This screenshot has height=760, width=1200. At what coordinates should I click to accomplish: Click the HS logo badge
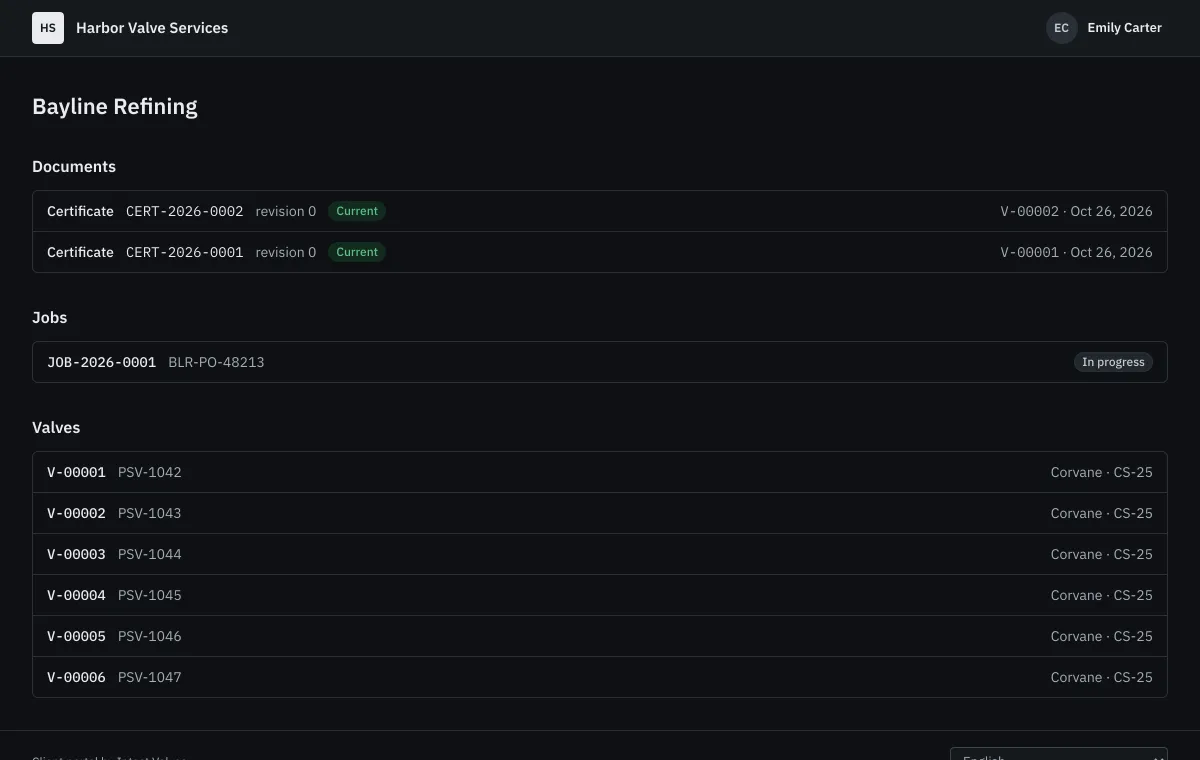tap(48, 28)
